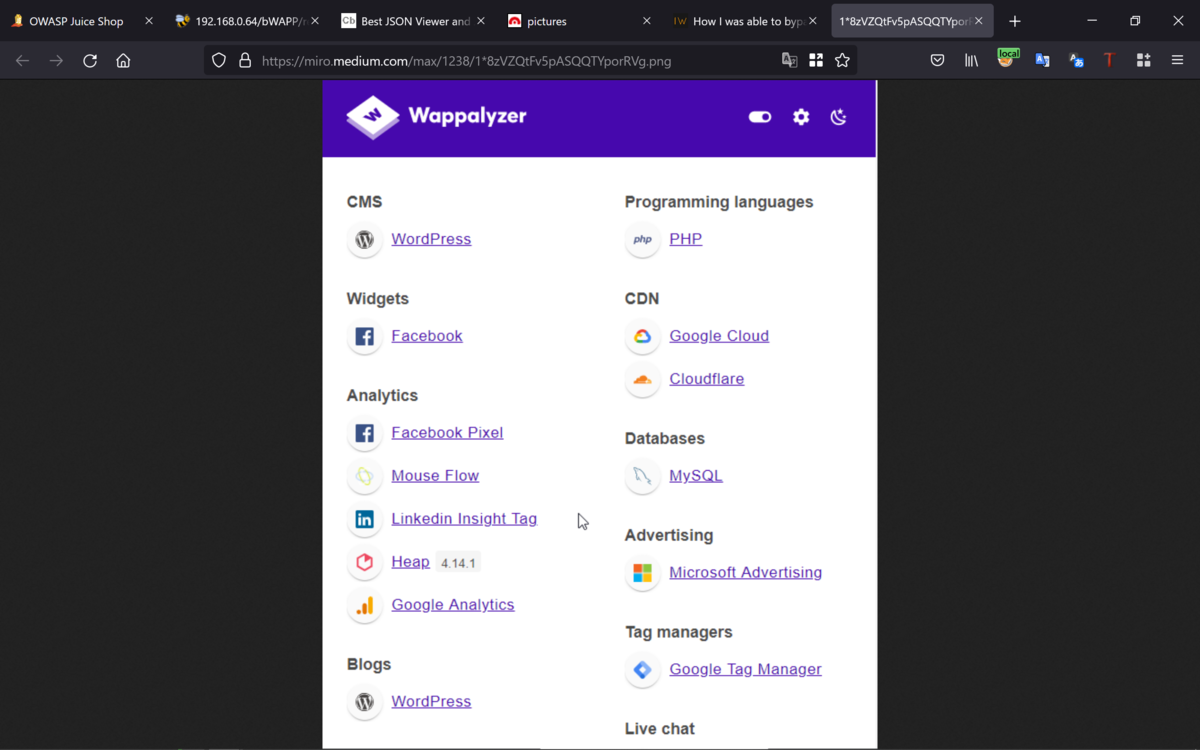This screenshot has width=1200, height=750.
Task: Click the Programming languages heading
Action: coord(719,202)
